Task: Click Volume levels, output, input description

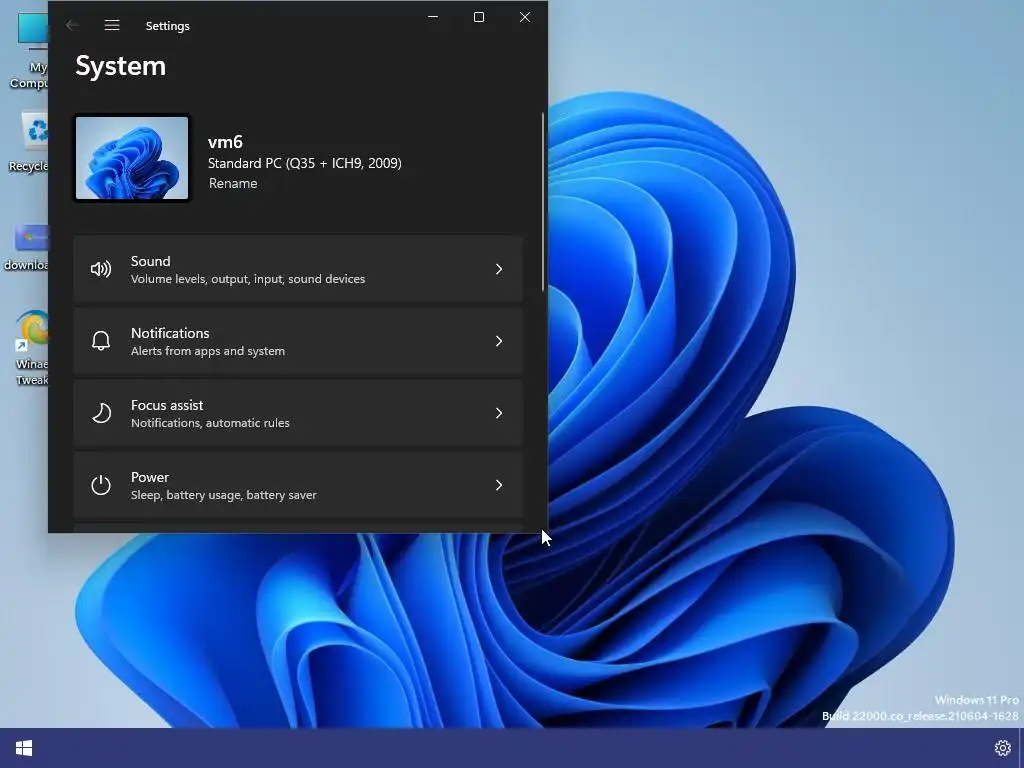Action: (248, 279)
